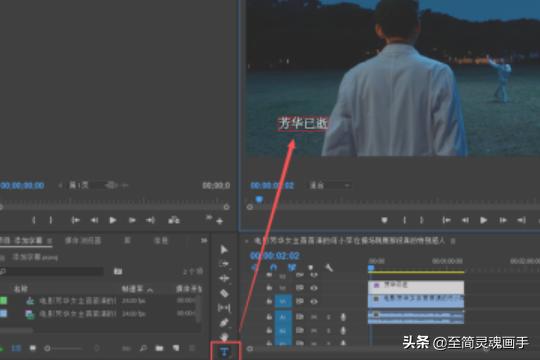Image resolution: width=540 pixels, height=360 pixels.
Task: Click the Project panel search field
Action: coord(52,271)
